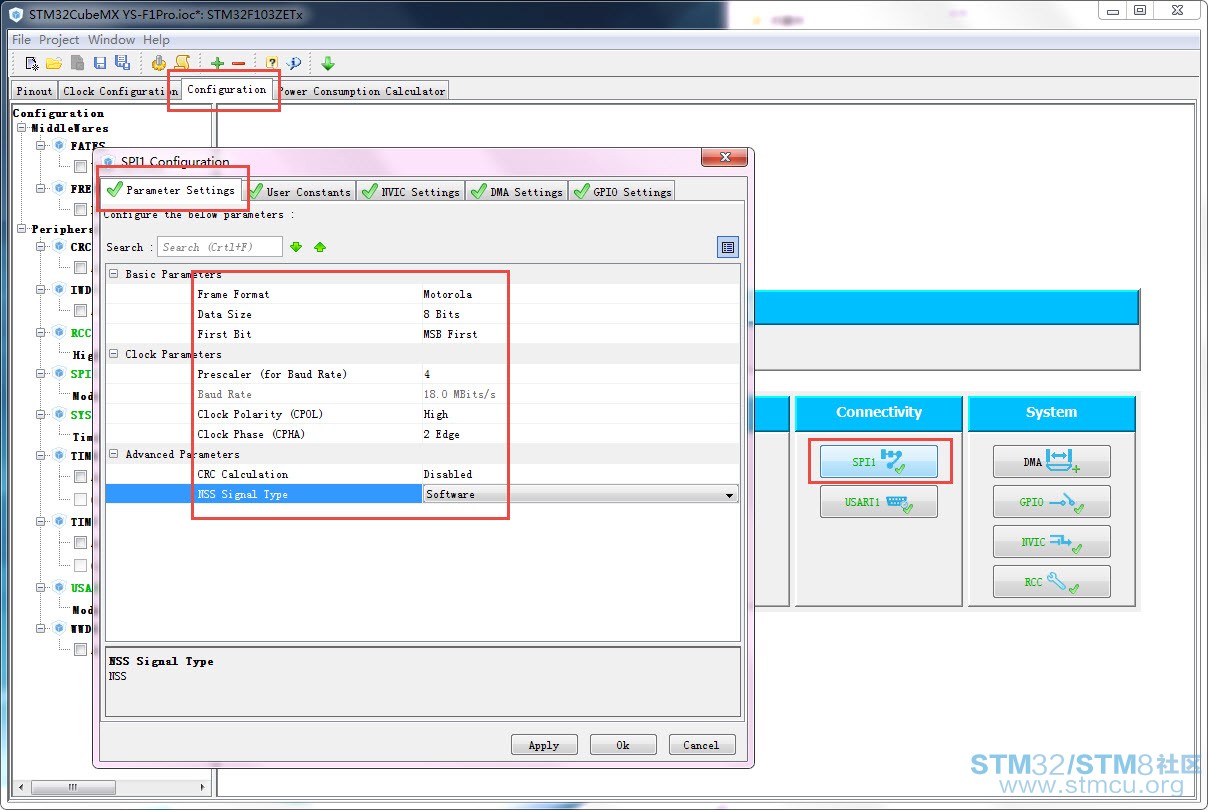This screenshot has height=810, width=1208.
Task: Open the NVIC Settings tab
Action: (411, 191)
